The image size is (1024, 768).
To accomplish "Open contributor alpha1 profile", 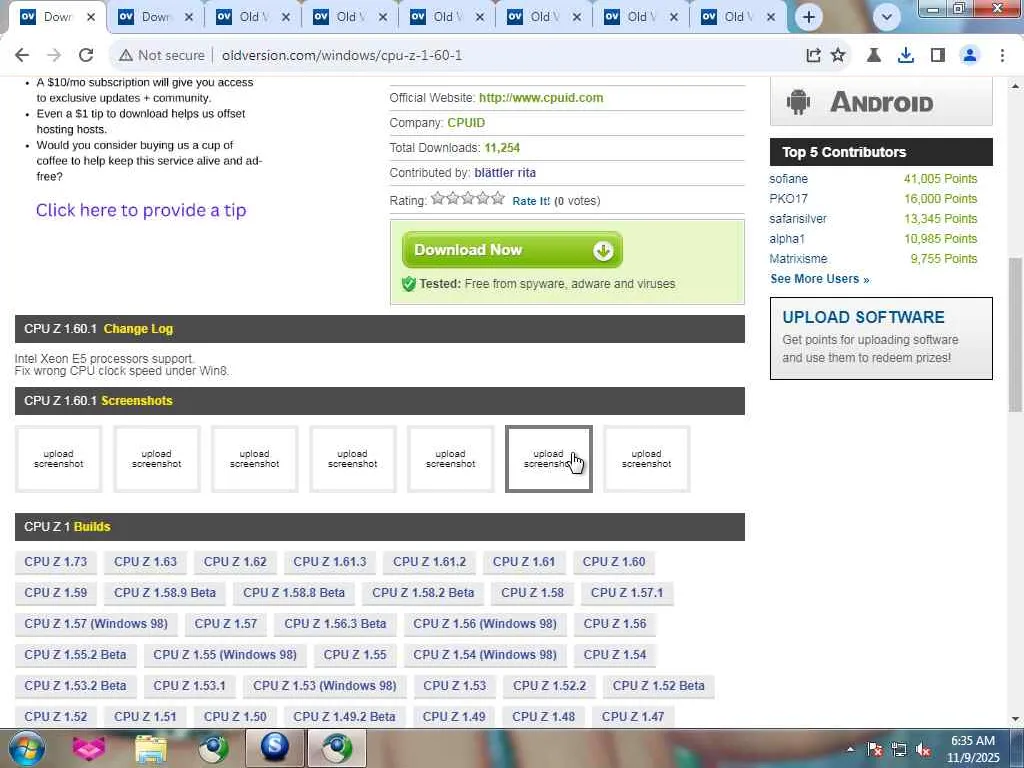I will pos(787,239).
